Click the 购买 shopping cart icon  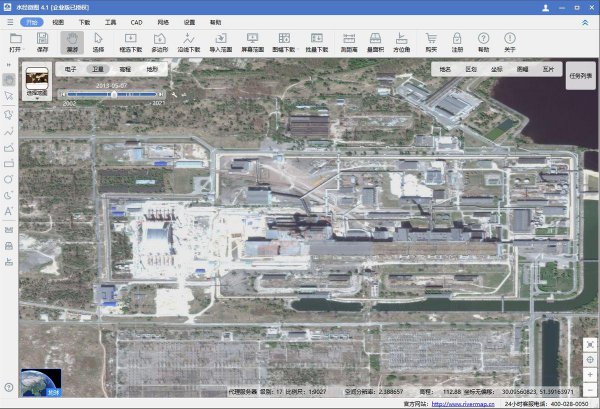431,41
